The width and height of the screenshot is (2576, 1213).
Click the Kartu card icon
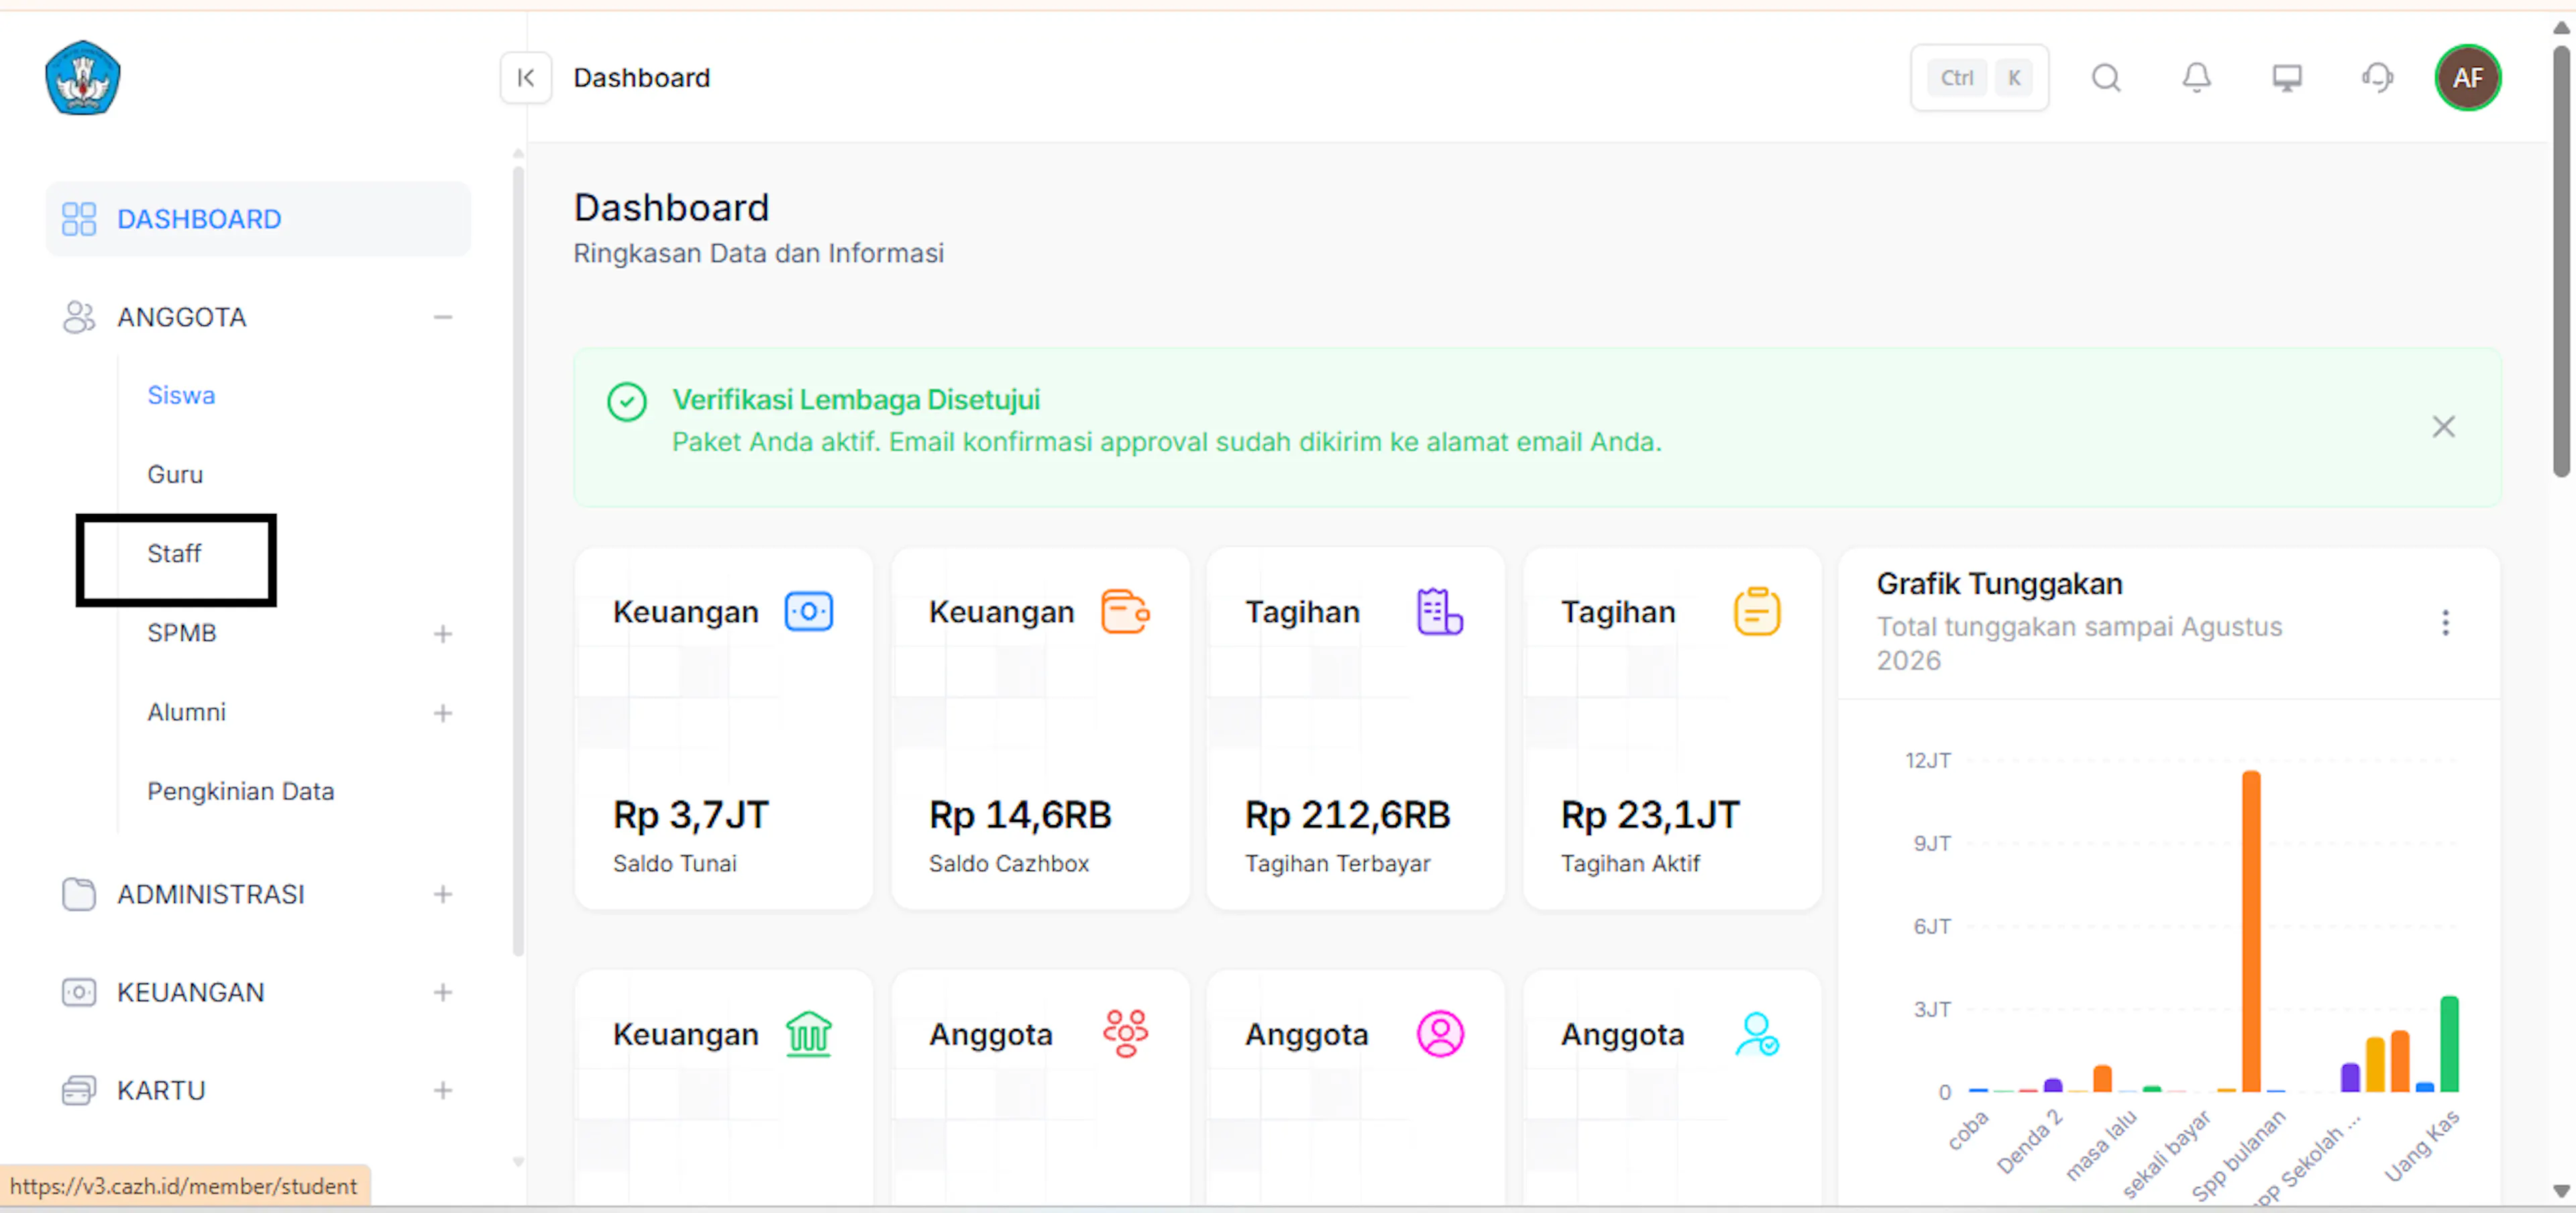click(x=79, y=1090)
